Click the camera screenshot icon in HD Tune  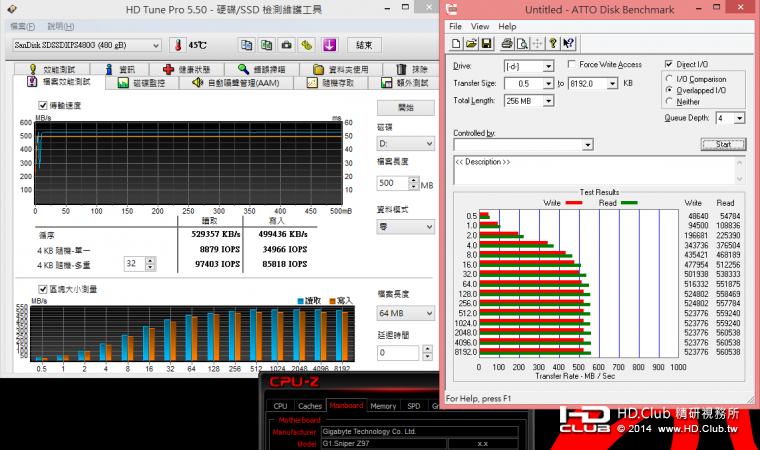pos(286,45)
